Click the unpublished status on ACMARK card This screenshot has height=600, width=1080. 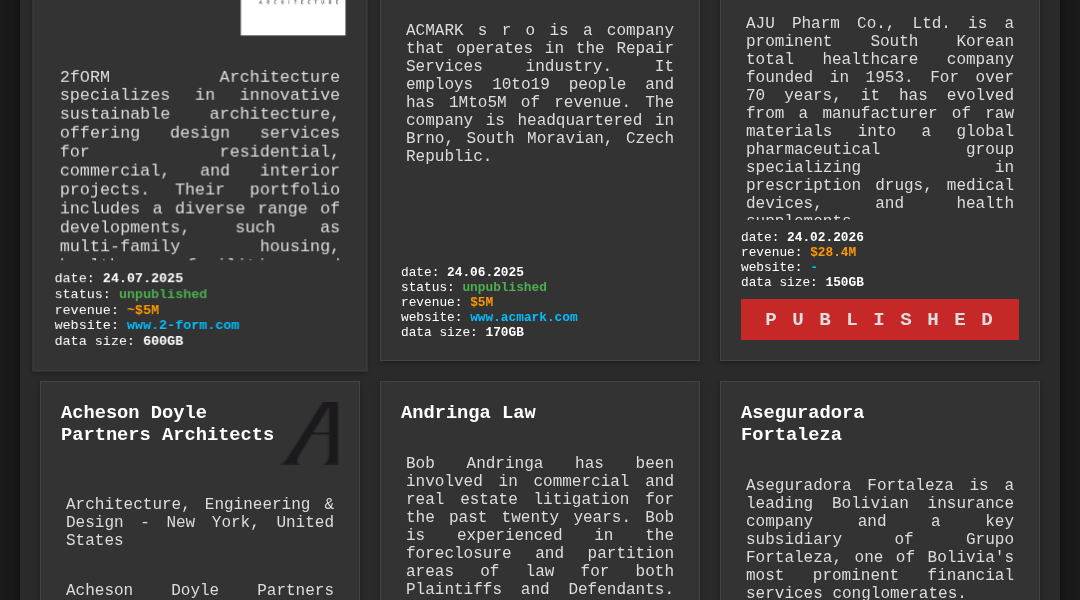point(504,287)
